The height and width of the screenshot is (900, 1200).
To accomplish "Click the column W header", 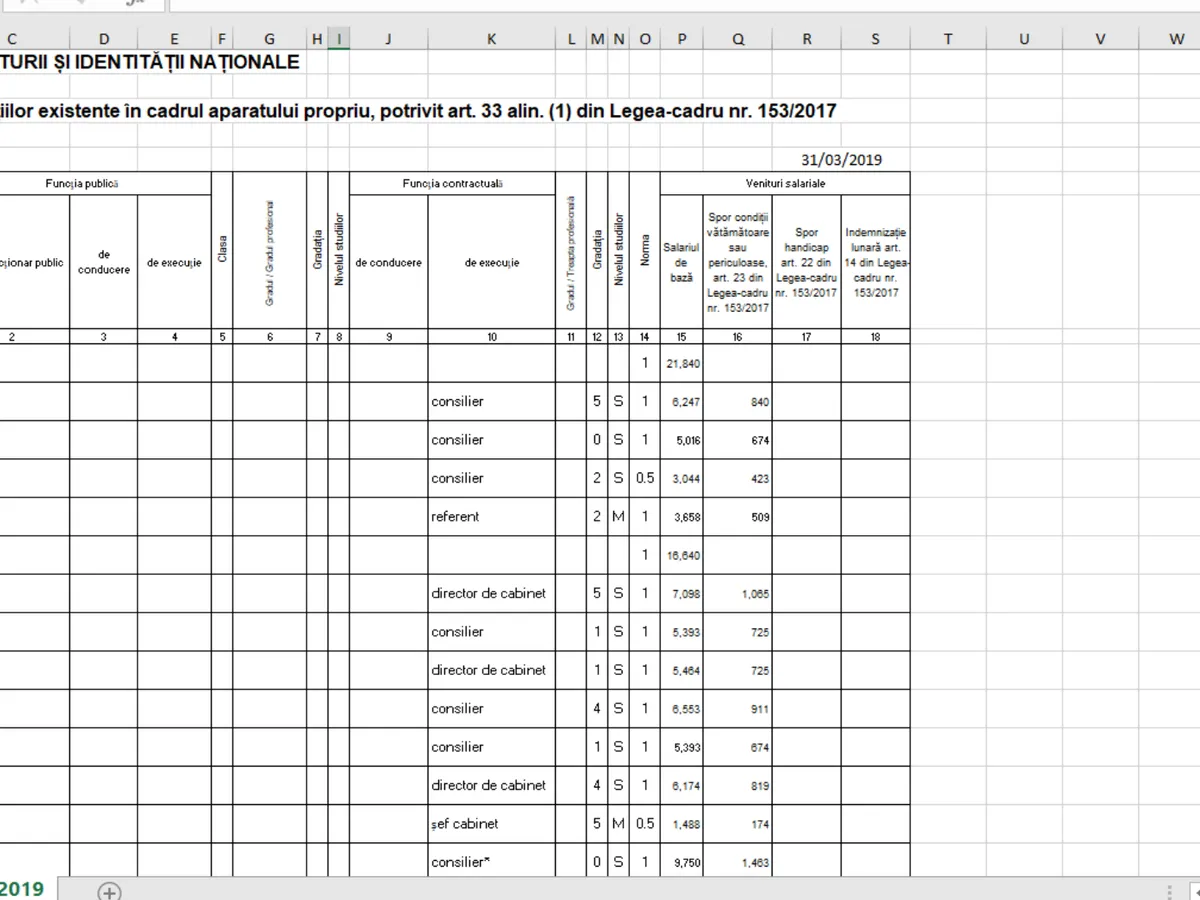I will point(1176,39).
